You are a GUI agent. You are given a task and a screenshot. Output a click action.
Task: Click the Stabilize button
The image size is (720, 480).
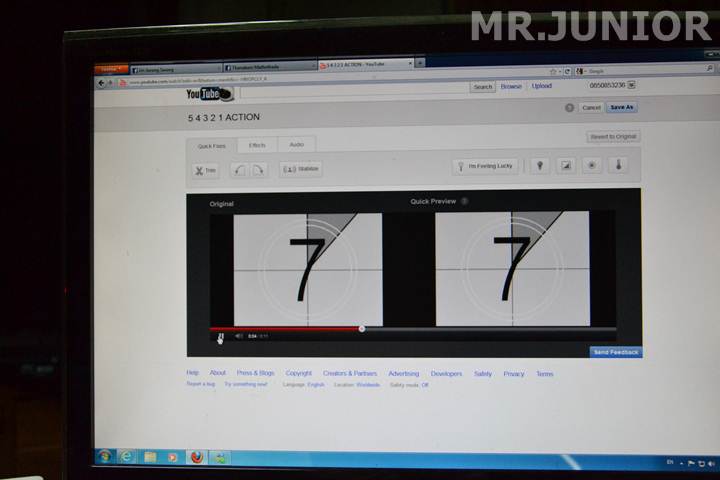[301, 169]
